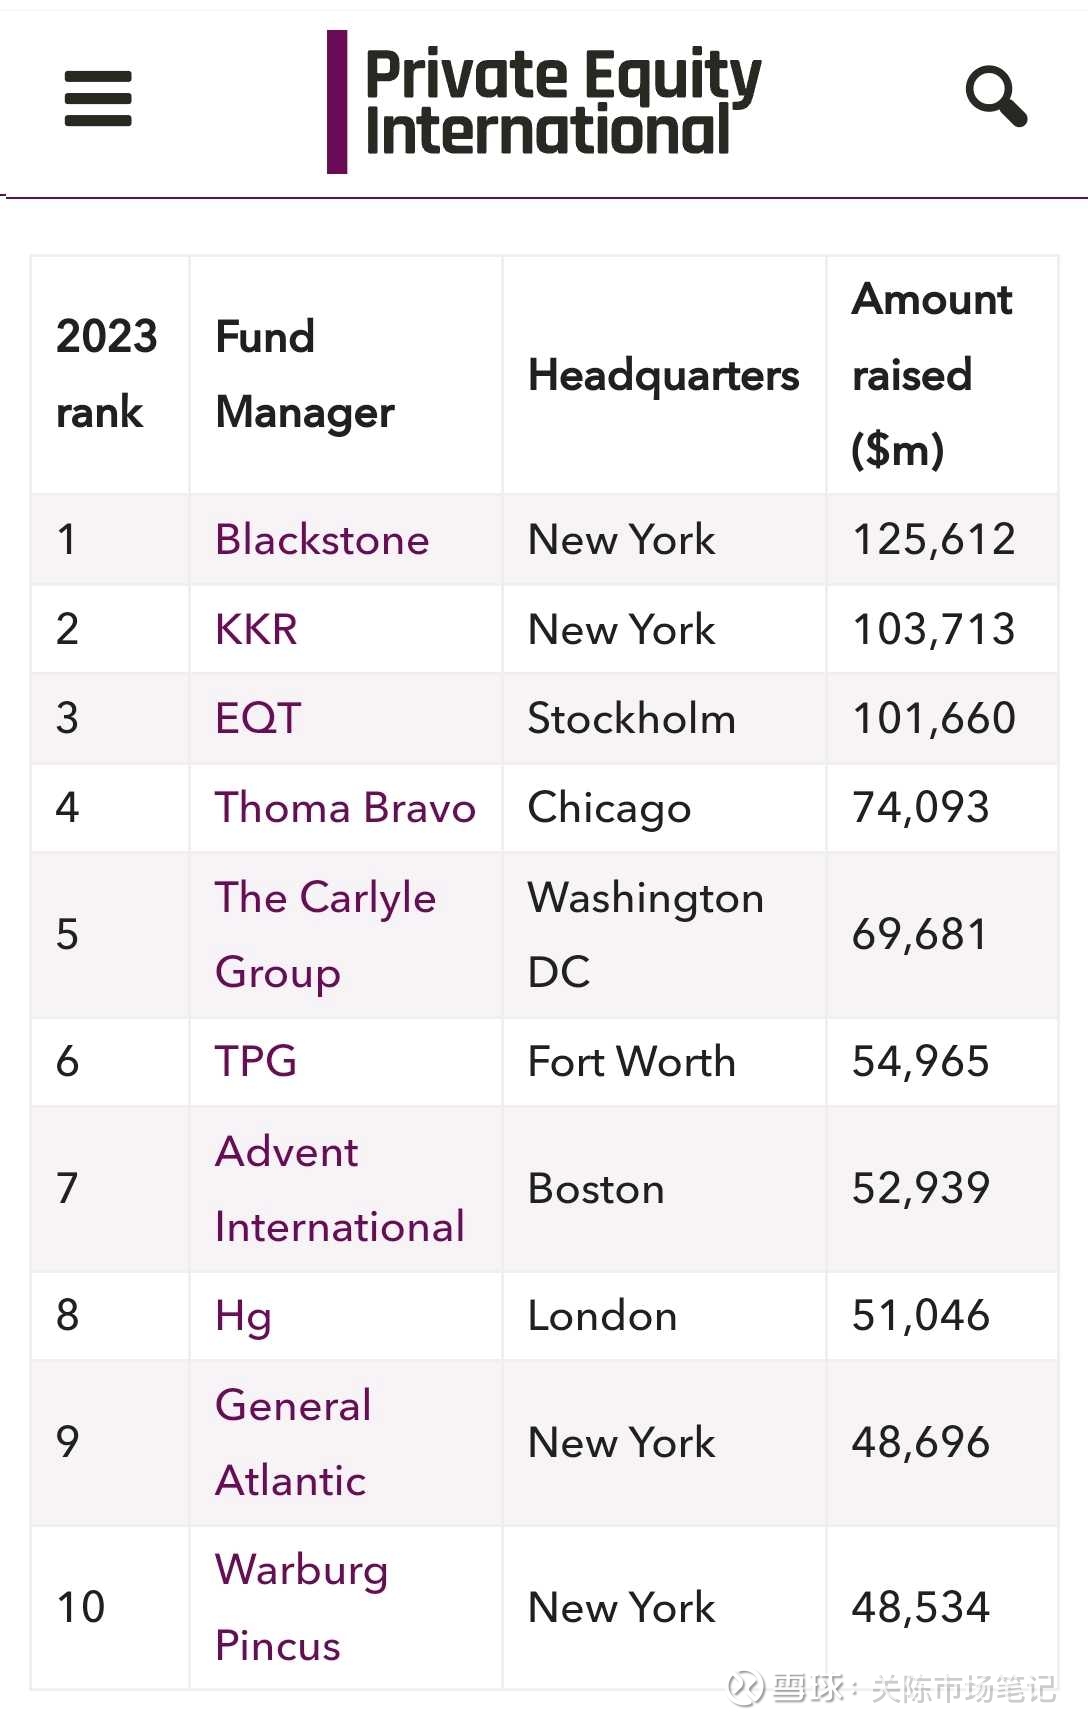
Task: Follow the EQT link
Action: pos(258,718)
